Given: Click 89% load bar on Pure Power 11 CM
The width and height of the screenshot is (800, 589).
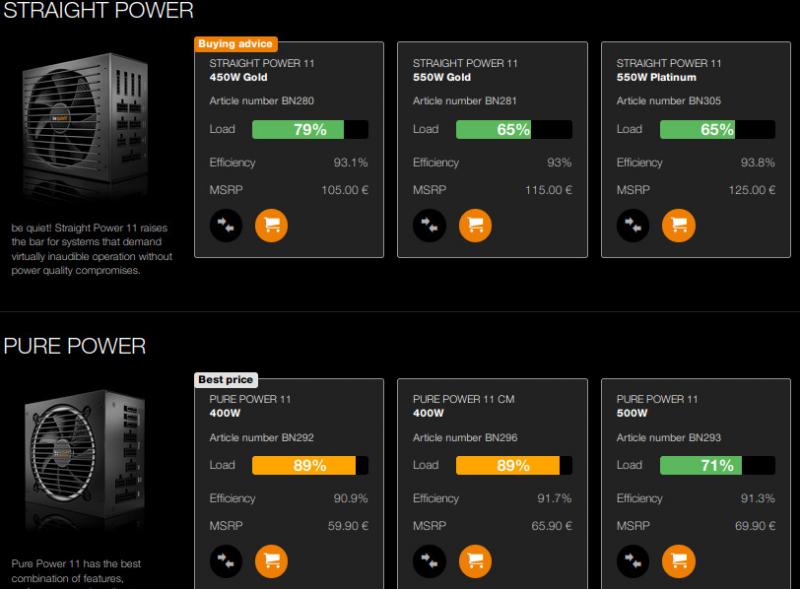Looking at the screenshot, I should [x=514, y=465].
